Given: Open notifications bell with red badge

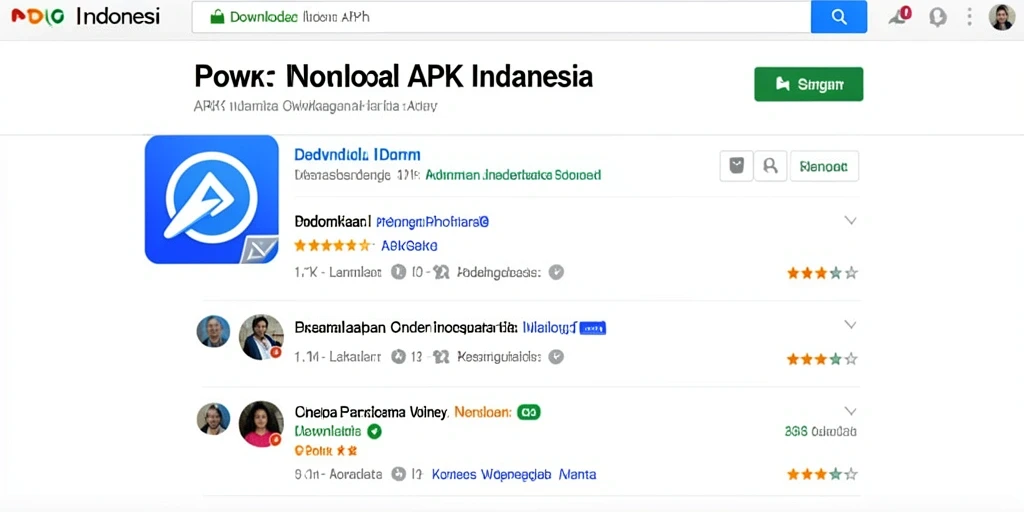Looking at the screenshot, I should 899,16.
